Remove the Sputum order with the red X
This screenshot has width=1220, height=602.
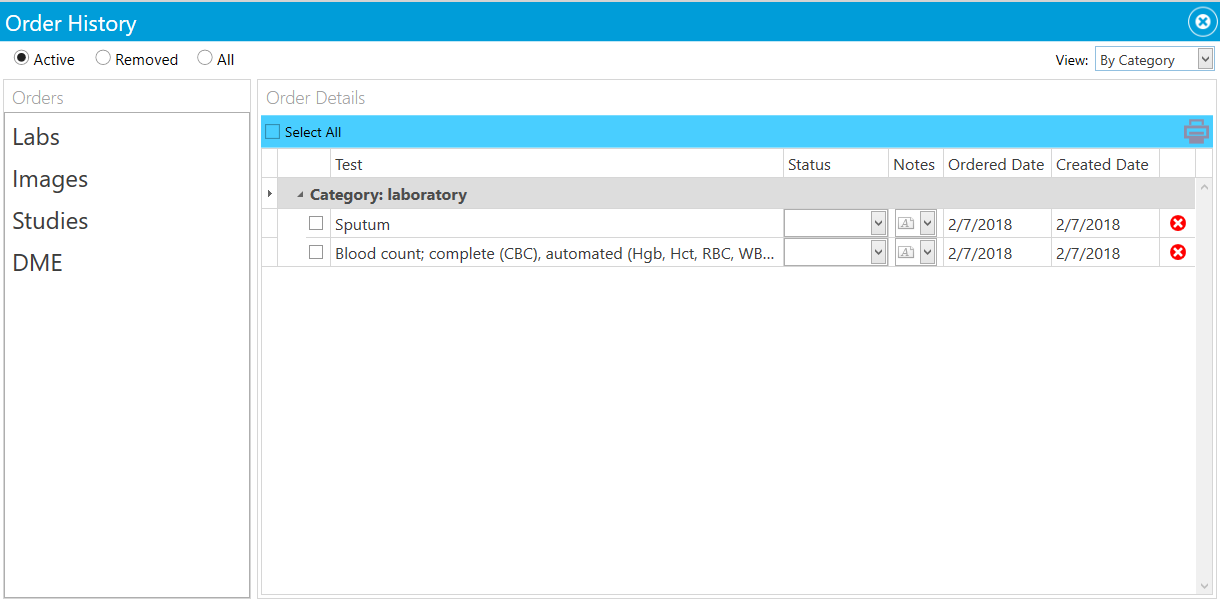click(1177, 223)
